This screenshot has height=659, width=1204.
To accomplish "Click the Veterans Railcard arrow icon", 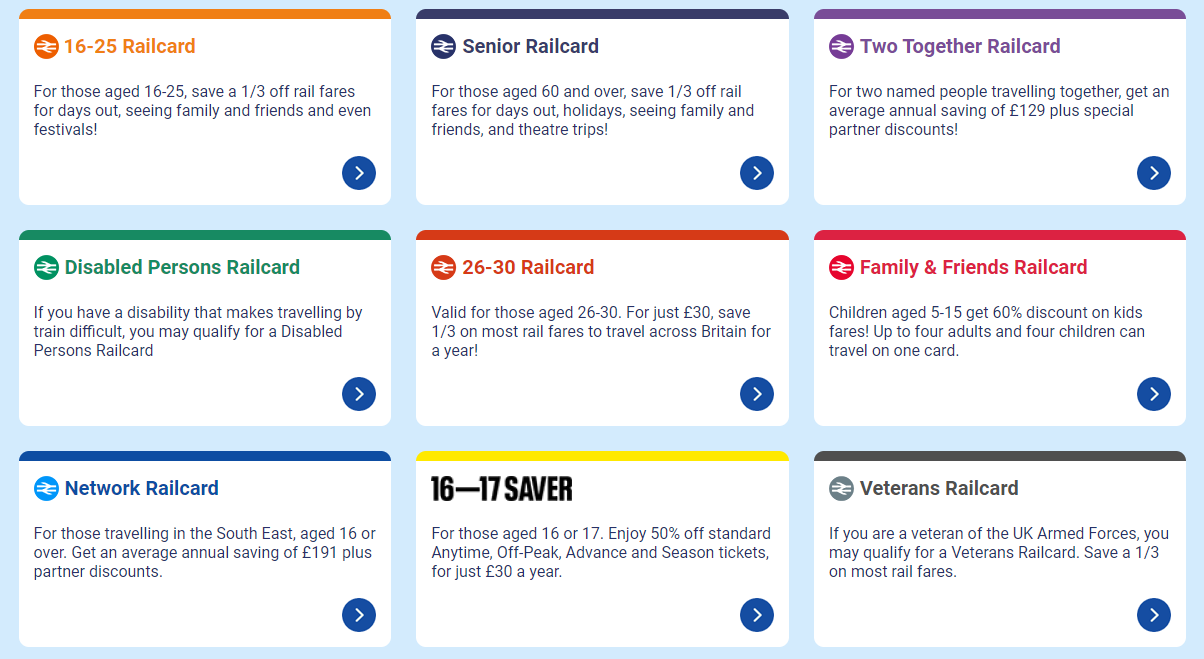I will tap(1154, 615).
